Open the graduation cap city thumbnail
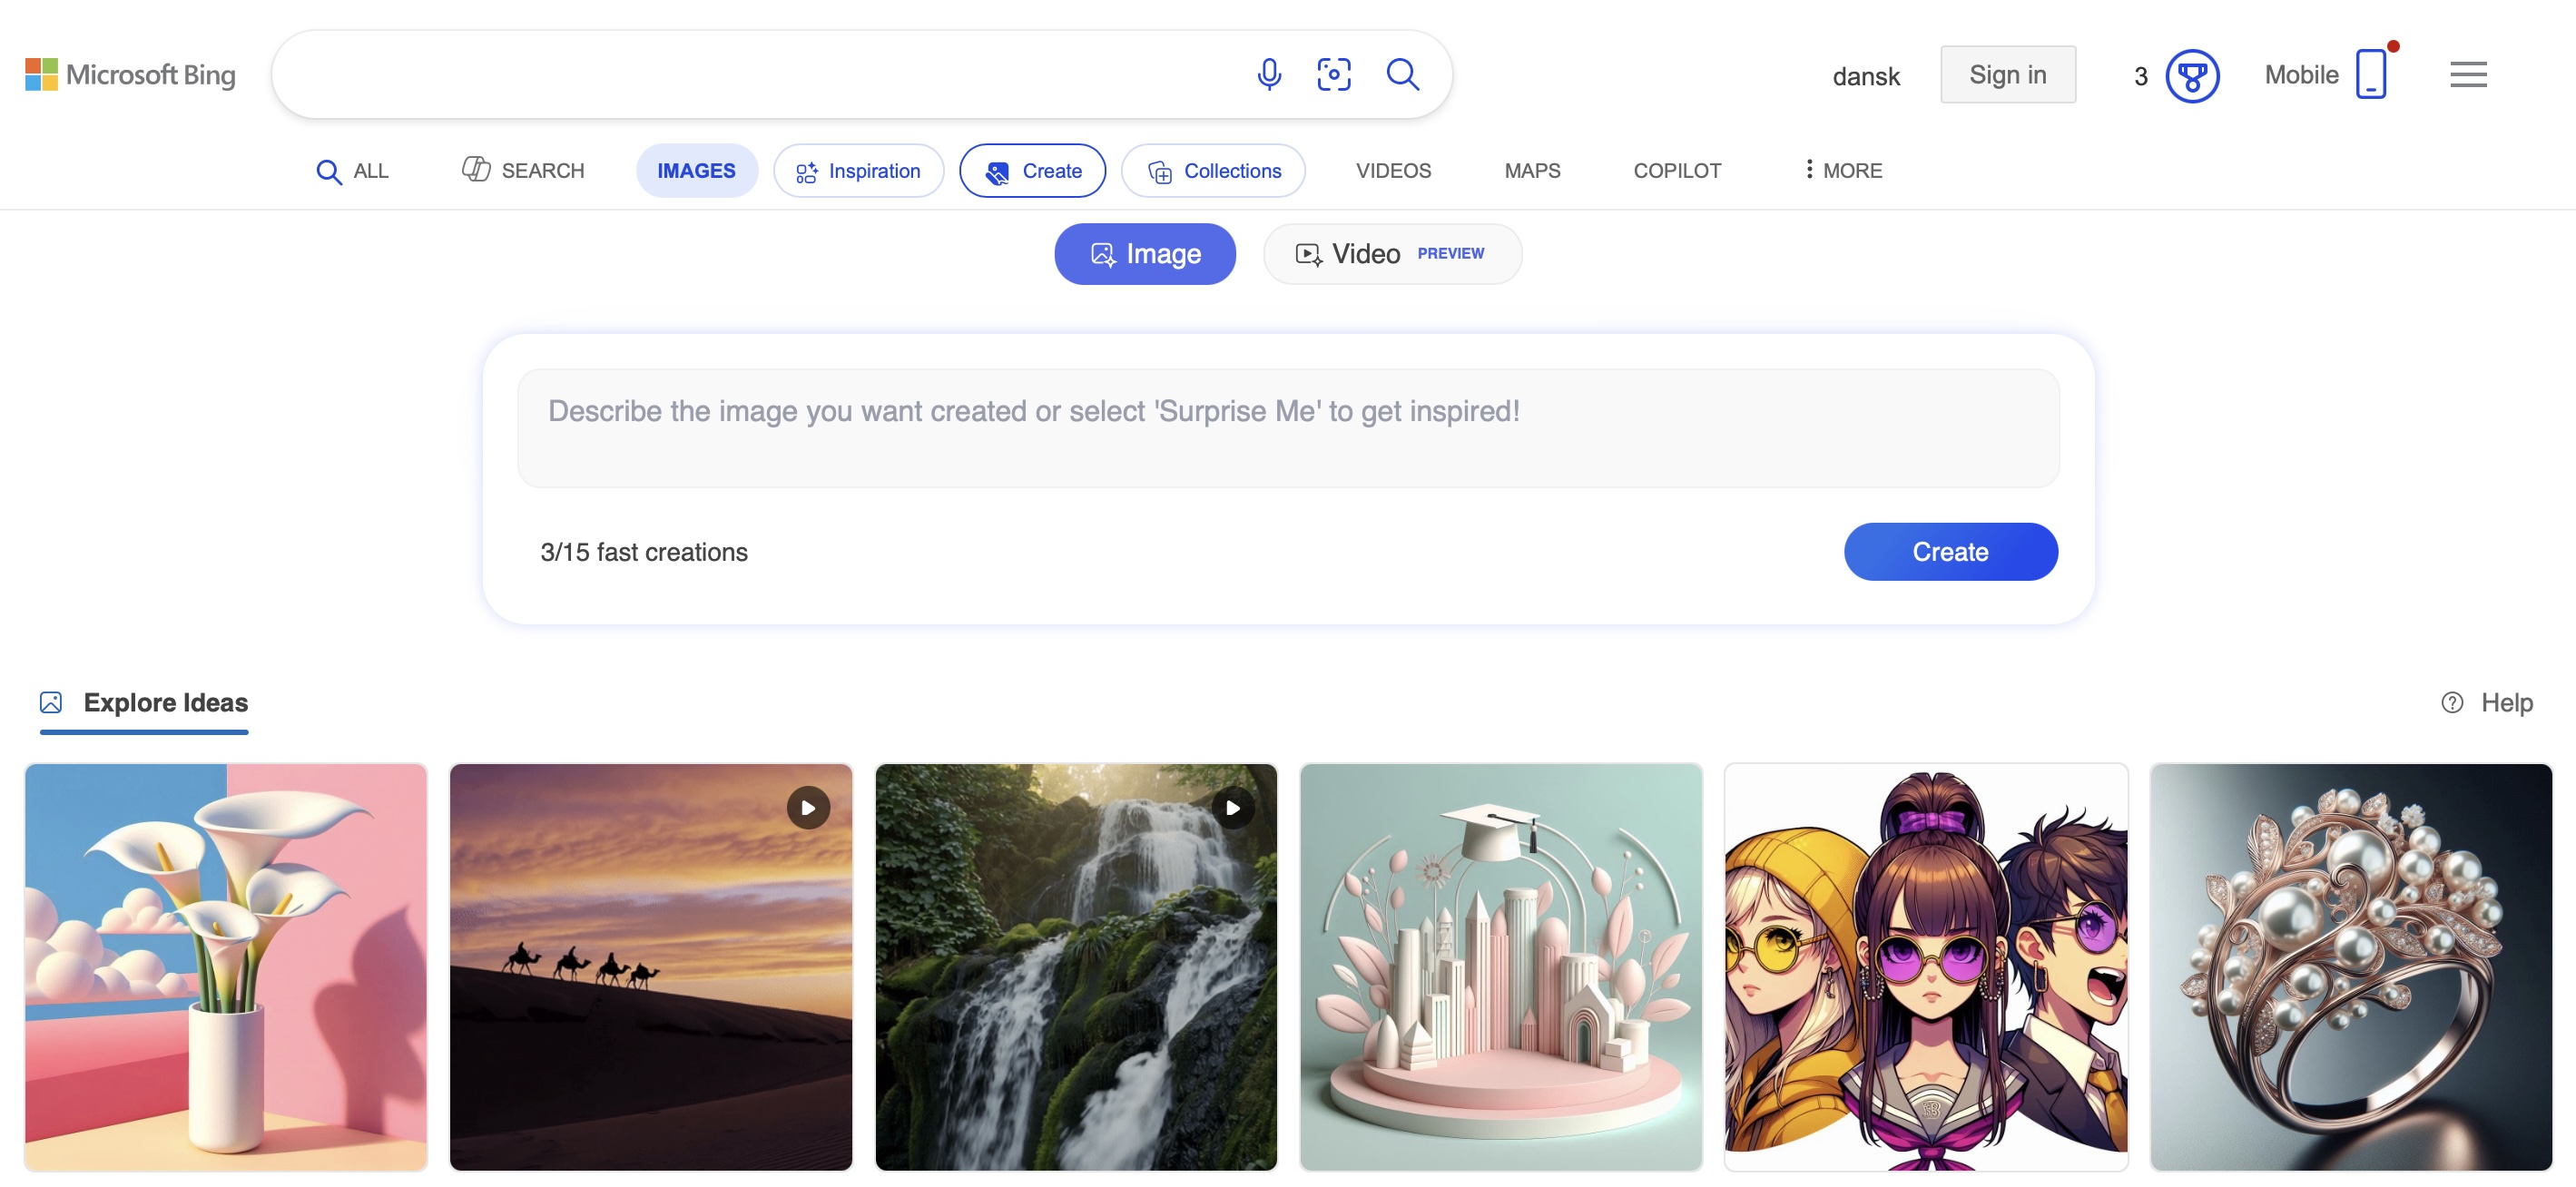The image size is (2576, 1187). click(1500, 966)
